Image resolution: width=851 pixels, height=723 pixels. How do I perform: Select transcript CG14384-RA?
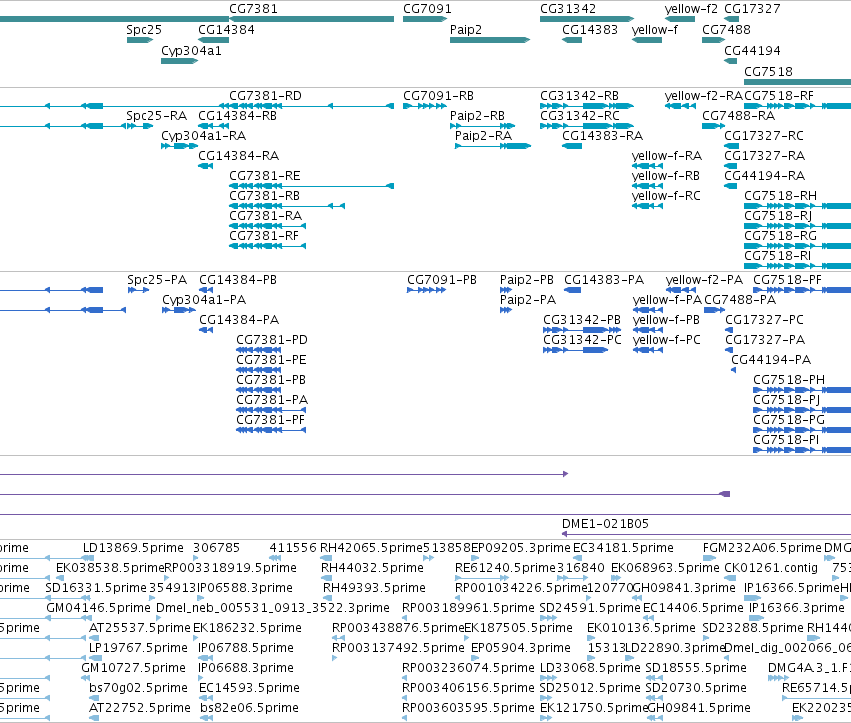click(206, 166)
